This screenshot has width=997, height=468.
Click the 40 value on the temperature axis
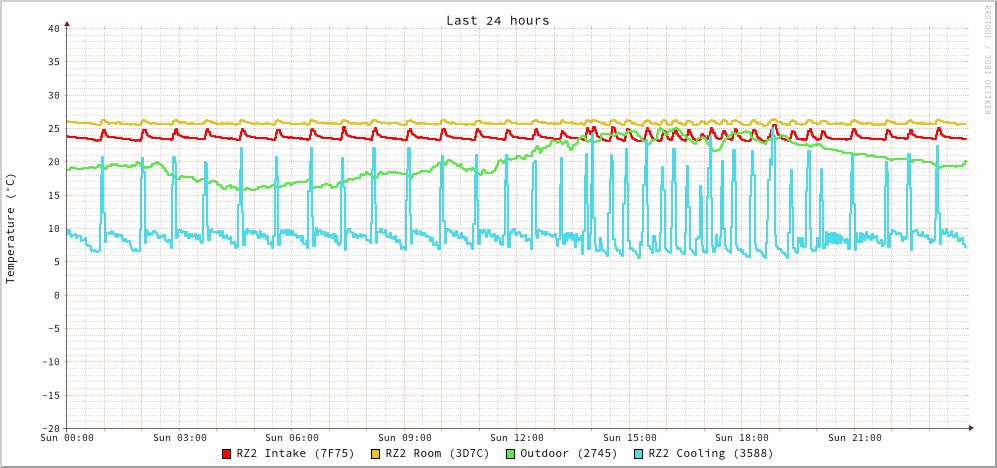[x=53, y=28]
